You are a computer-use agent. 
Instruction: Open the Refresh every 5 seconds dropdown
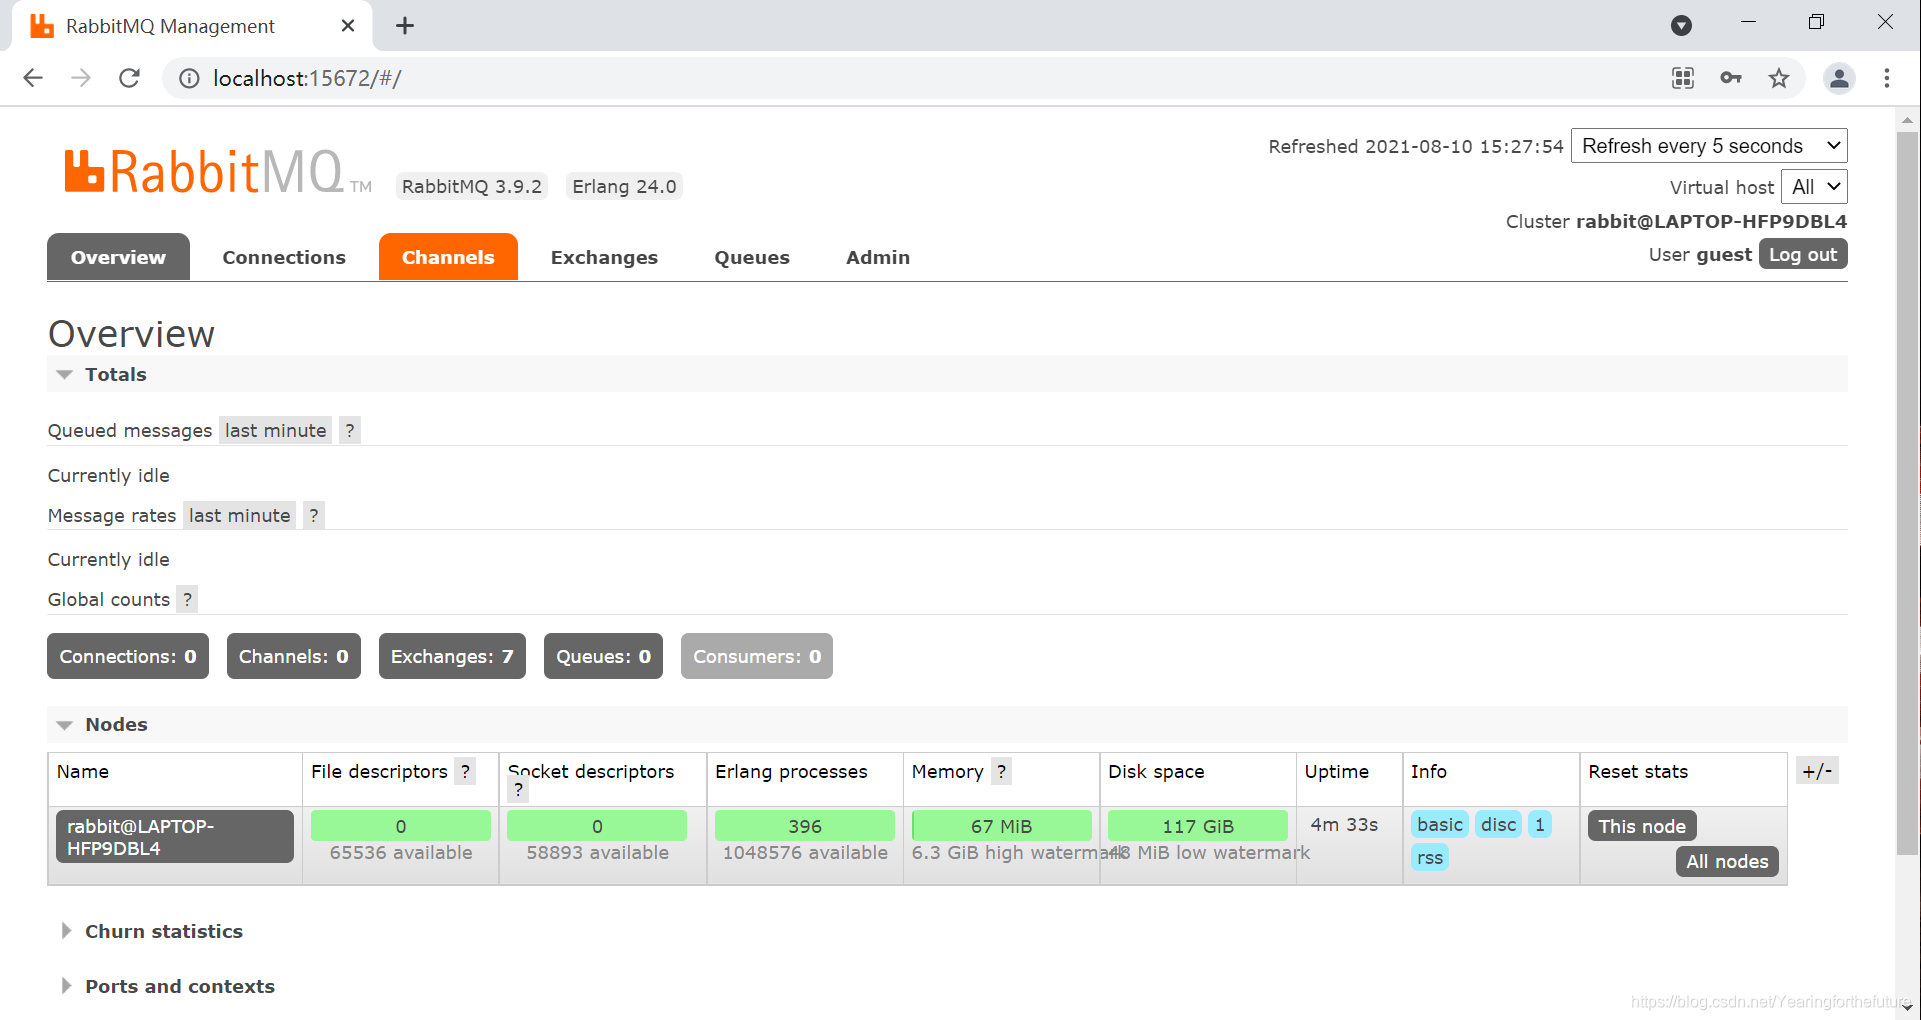(x=1709, y=146)
